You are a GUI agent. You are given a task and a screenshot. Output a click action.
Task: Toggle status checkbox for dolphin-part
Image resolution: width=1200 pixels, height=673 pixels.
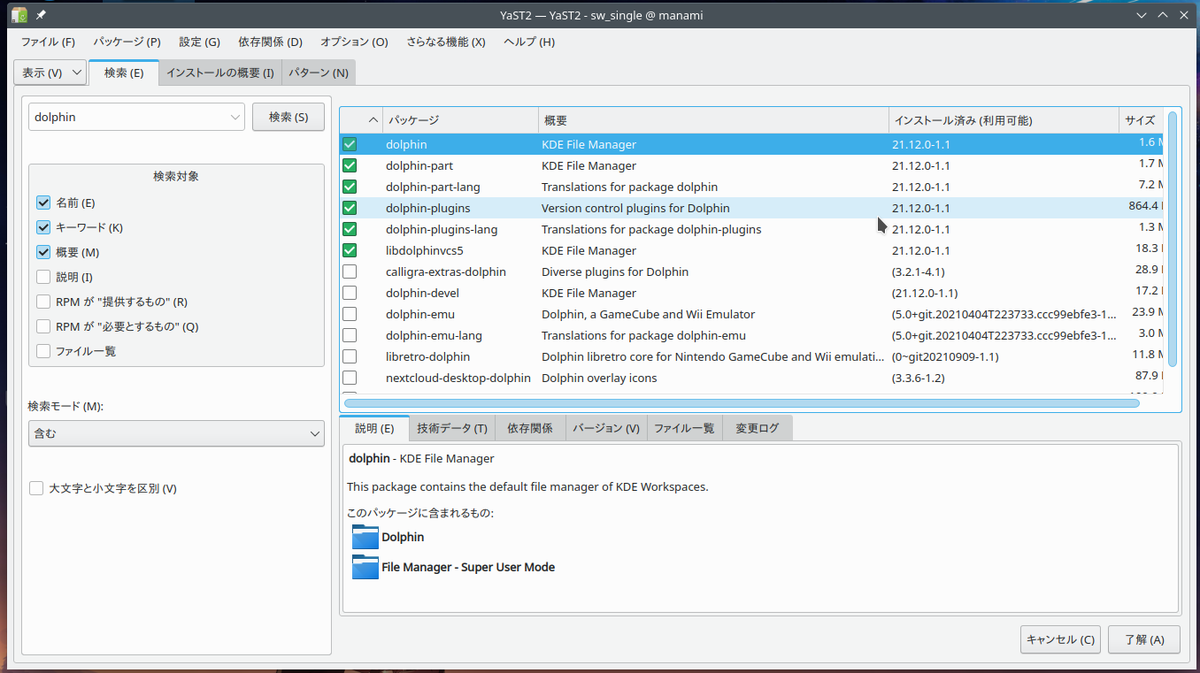tap(349, 165)
